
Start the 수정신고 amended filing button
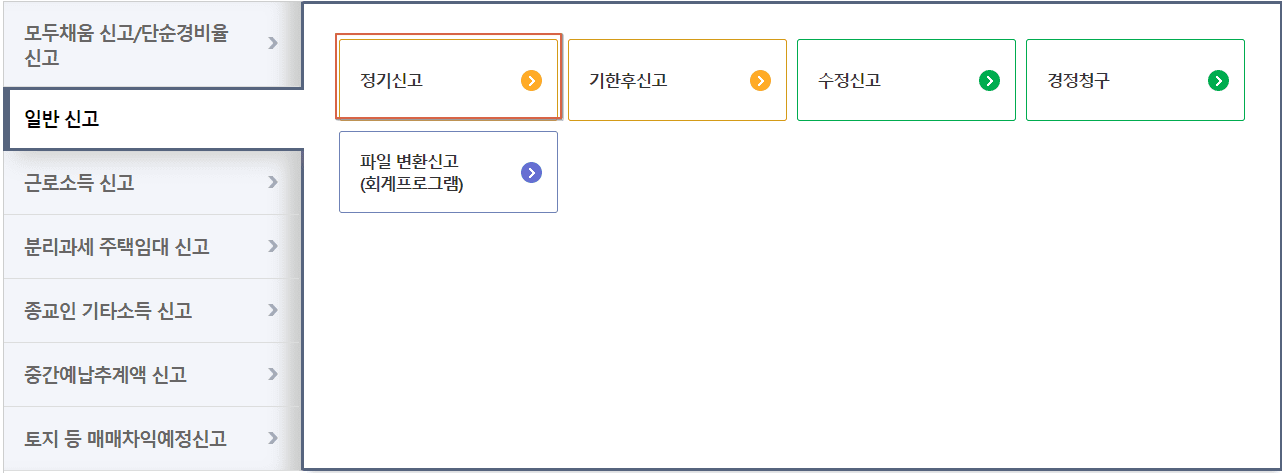point(849,81)
